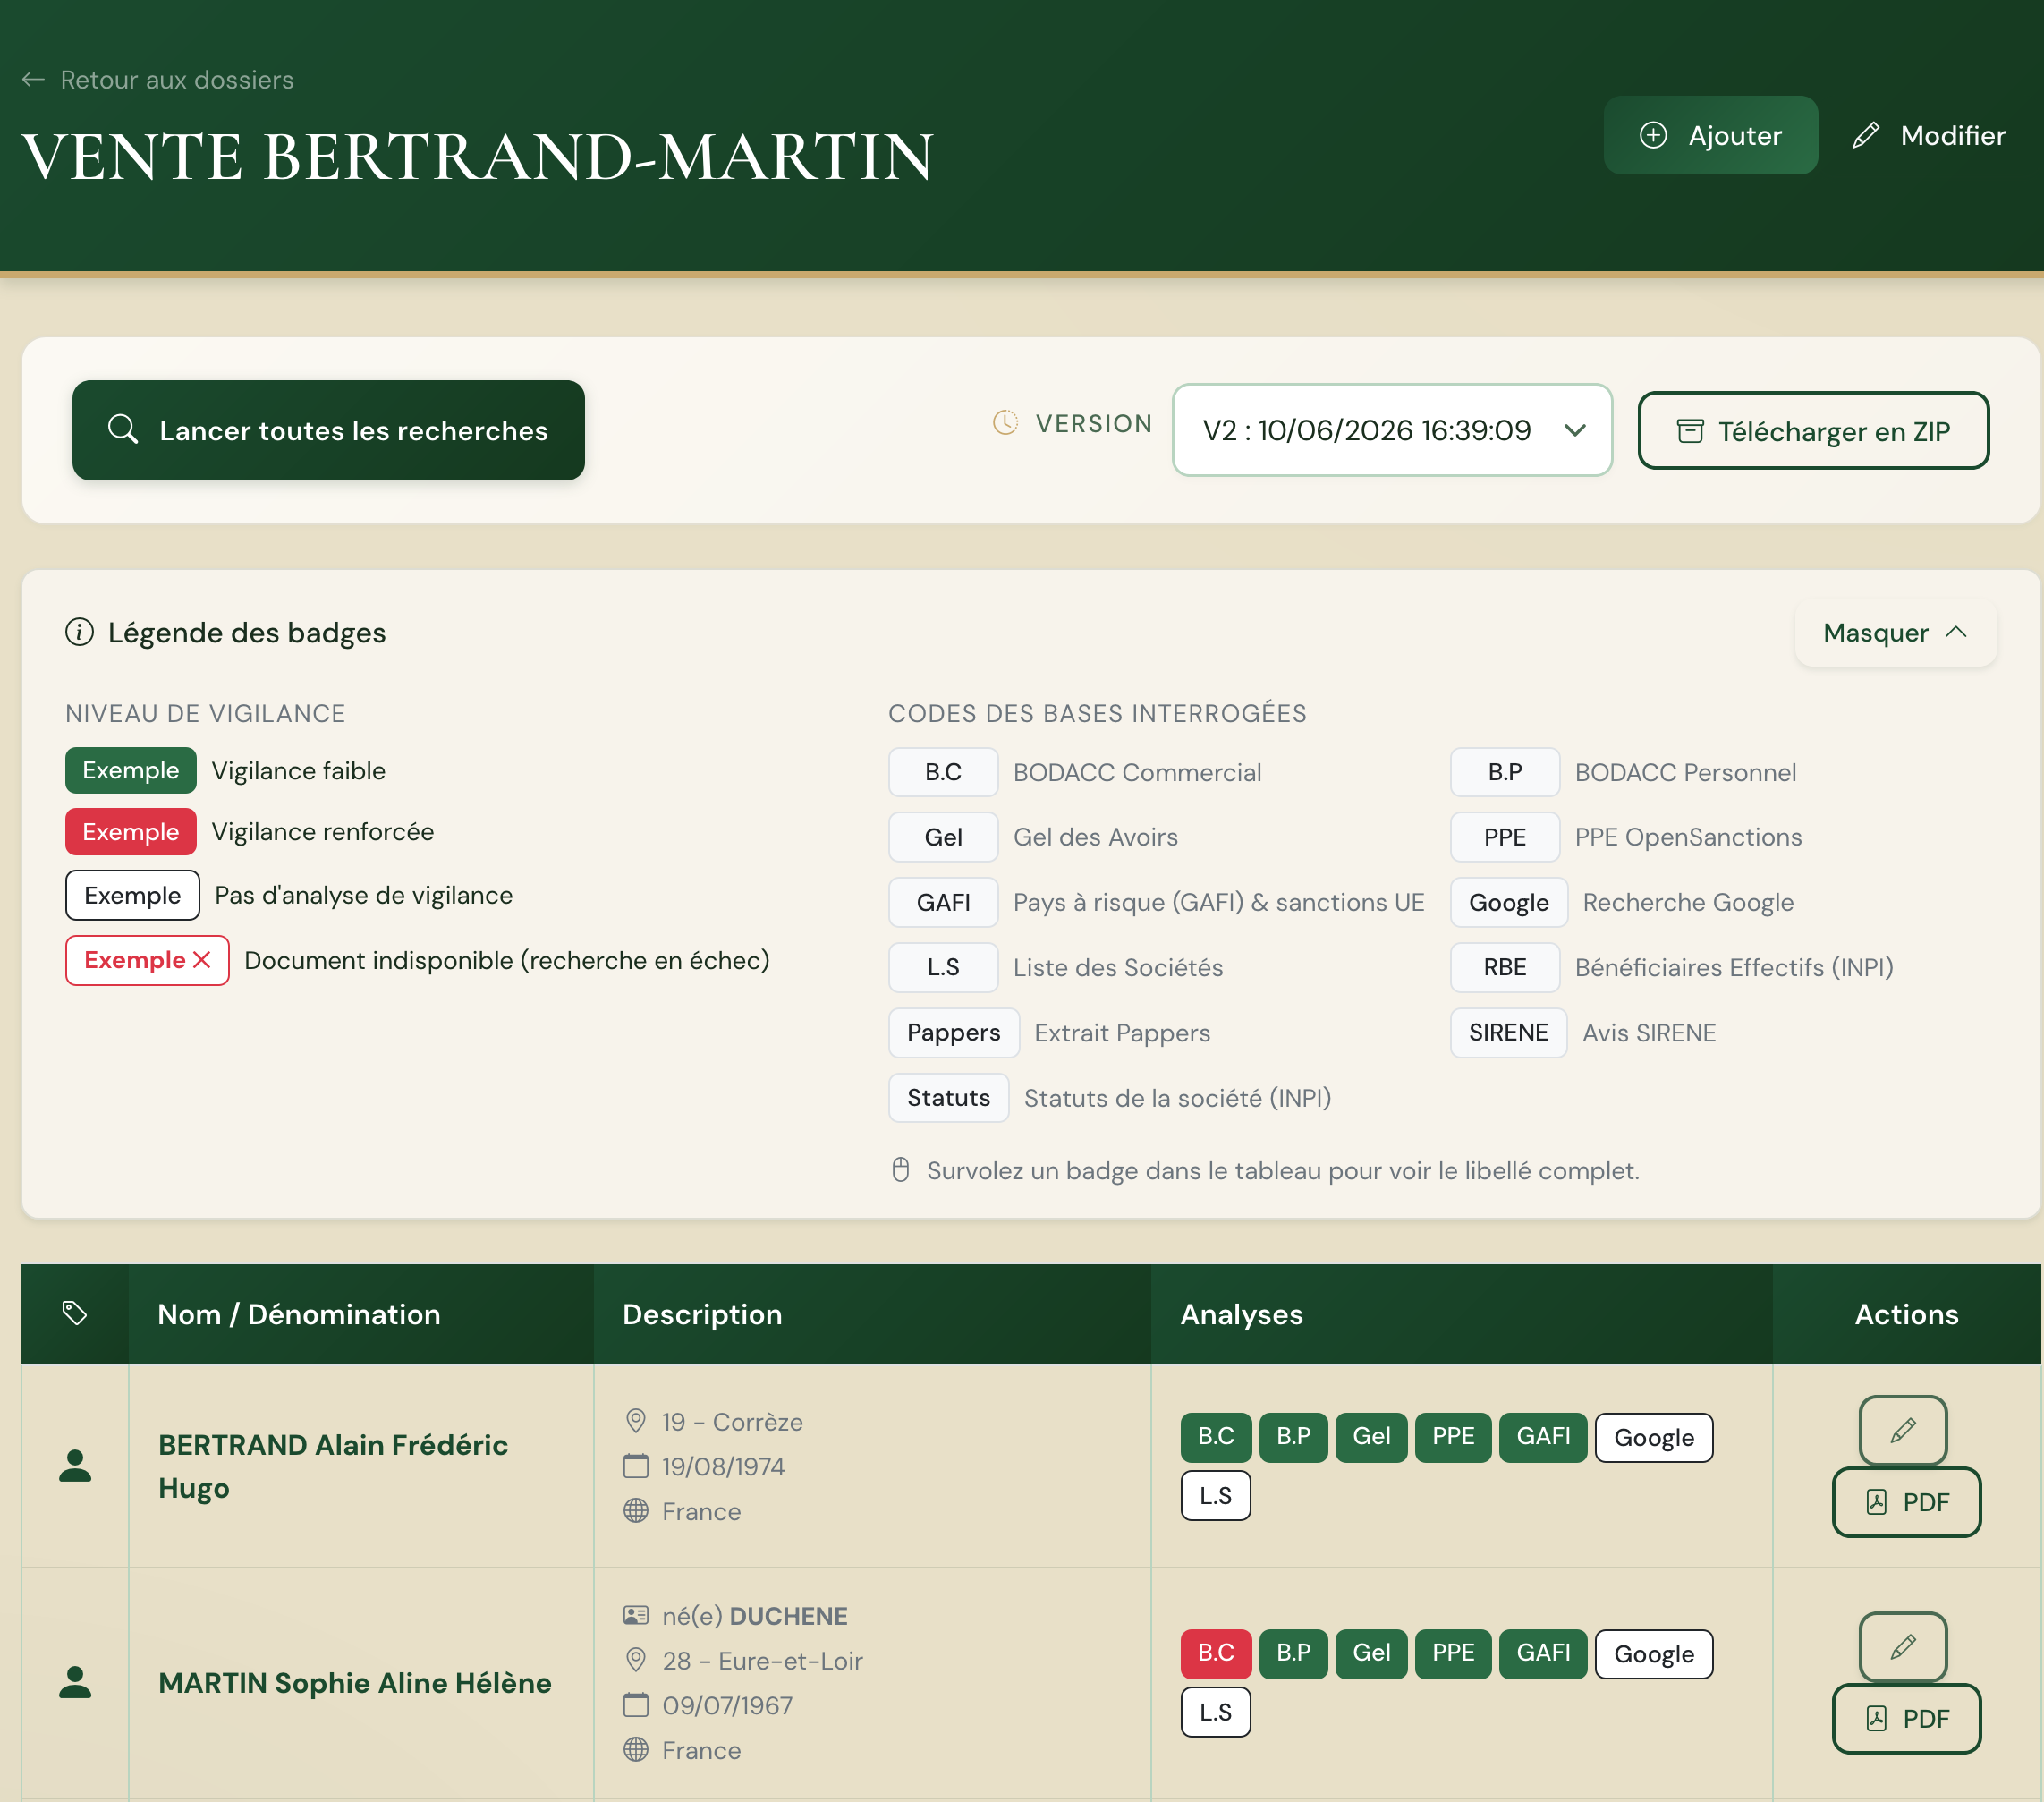The width and height of the screenshot is (2044, 1802).
Task: Click the Nom / Dénomination column header
Action: point(299,1314)
